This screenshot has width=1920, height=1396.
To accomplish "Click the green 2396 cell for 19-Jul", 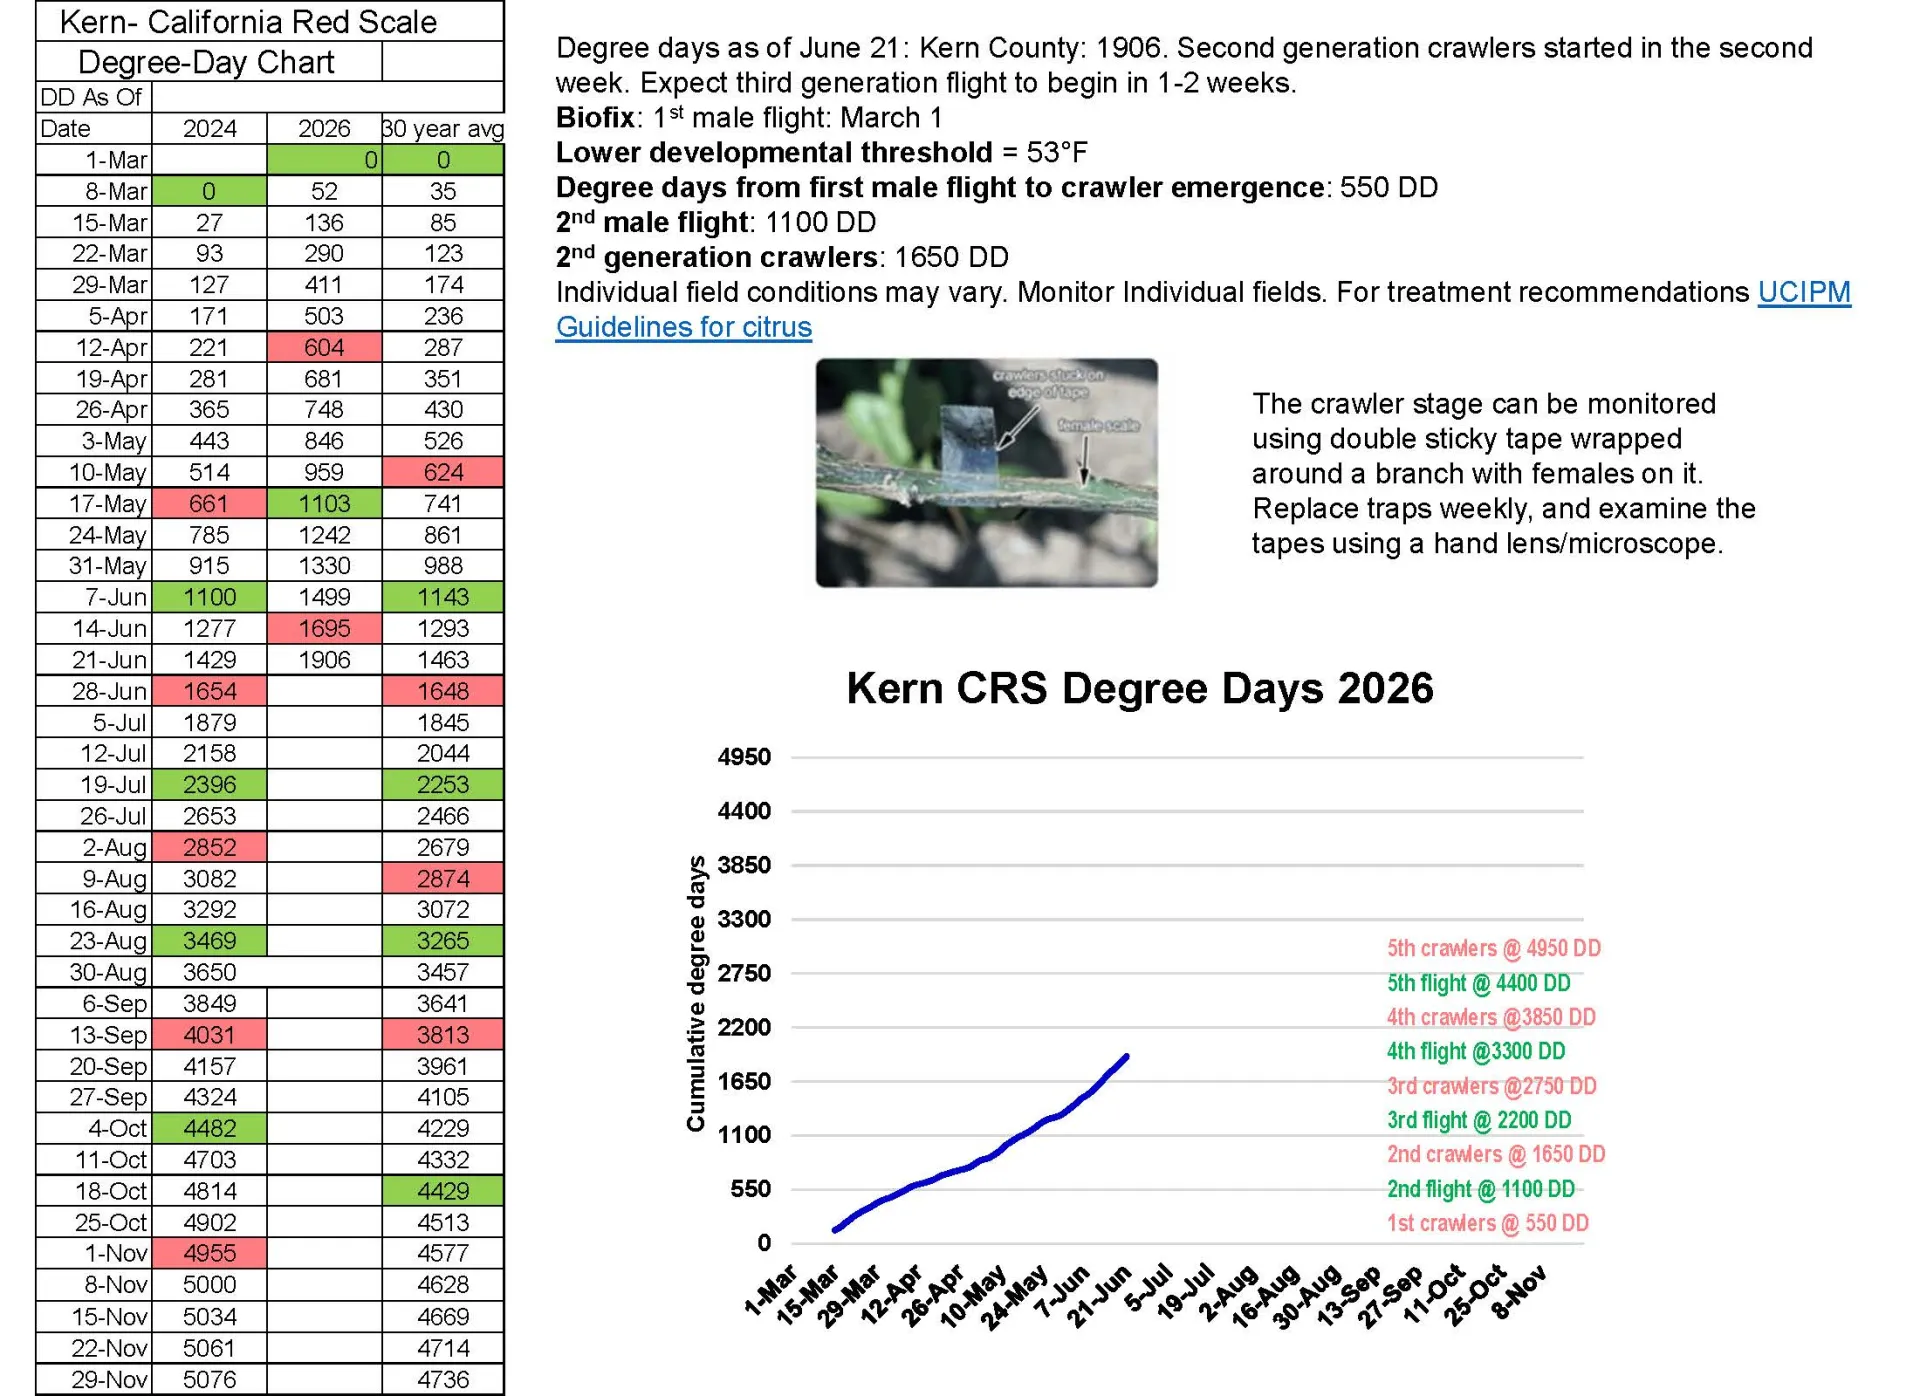I will click(x=209, y=785).
